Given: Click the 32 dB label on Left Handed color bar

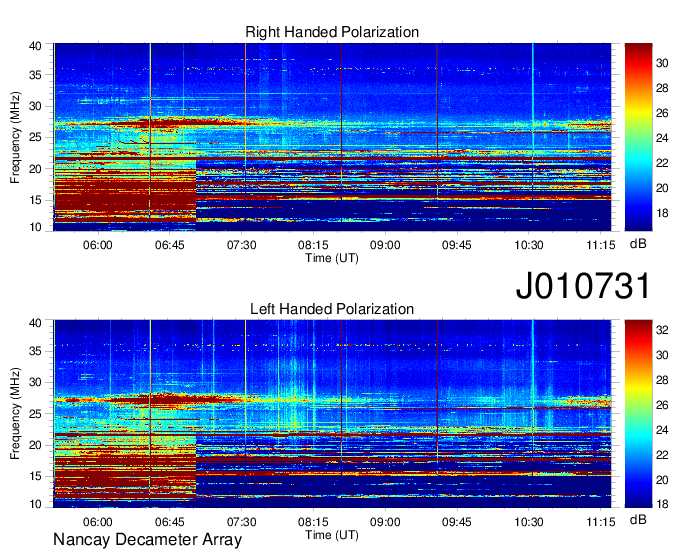Looking at the screenshot, I should [662, 330].
